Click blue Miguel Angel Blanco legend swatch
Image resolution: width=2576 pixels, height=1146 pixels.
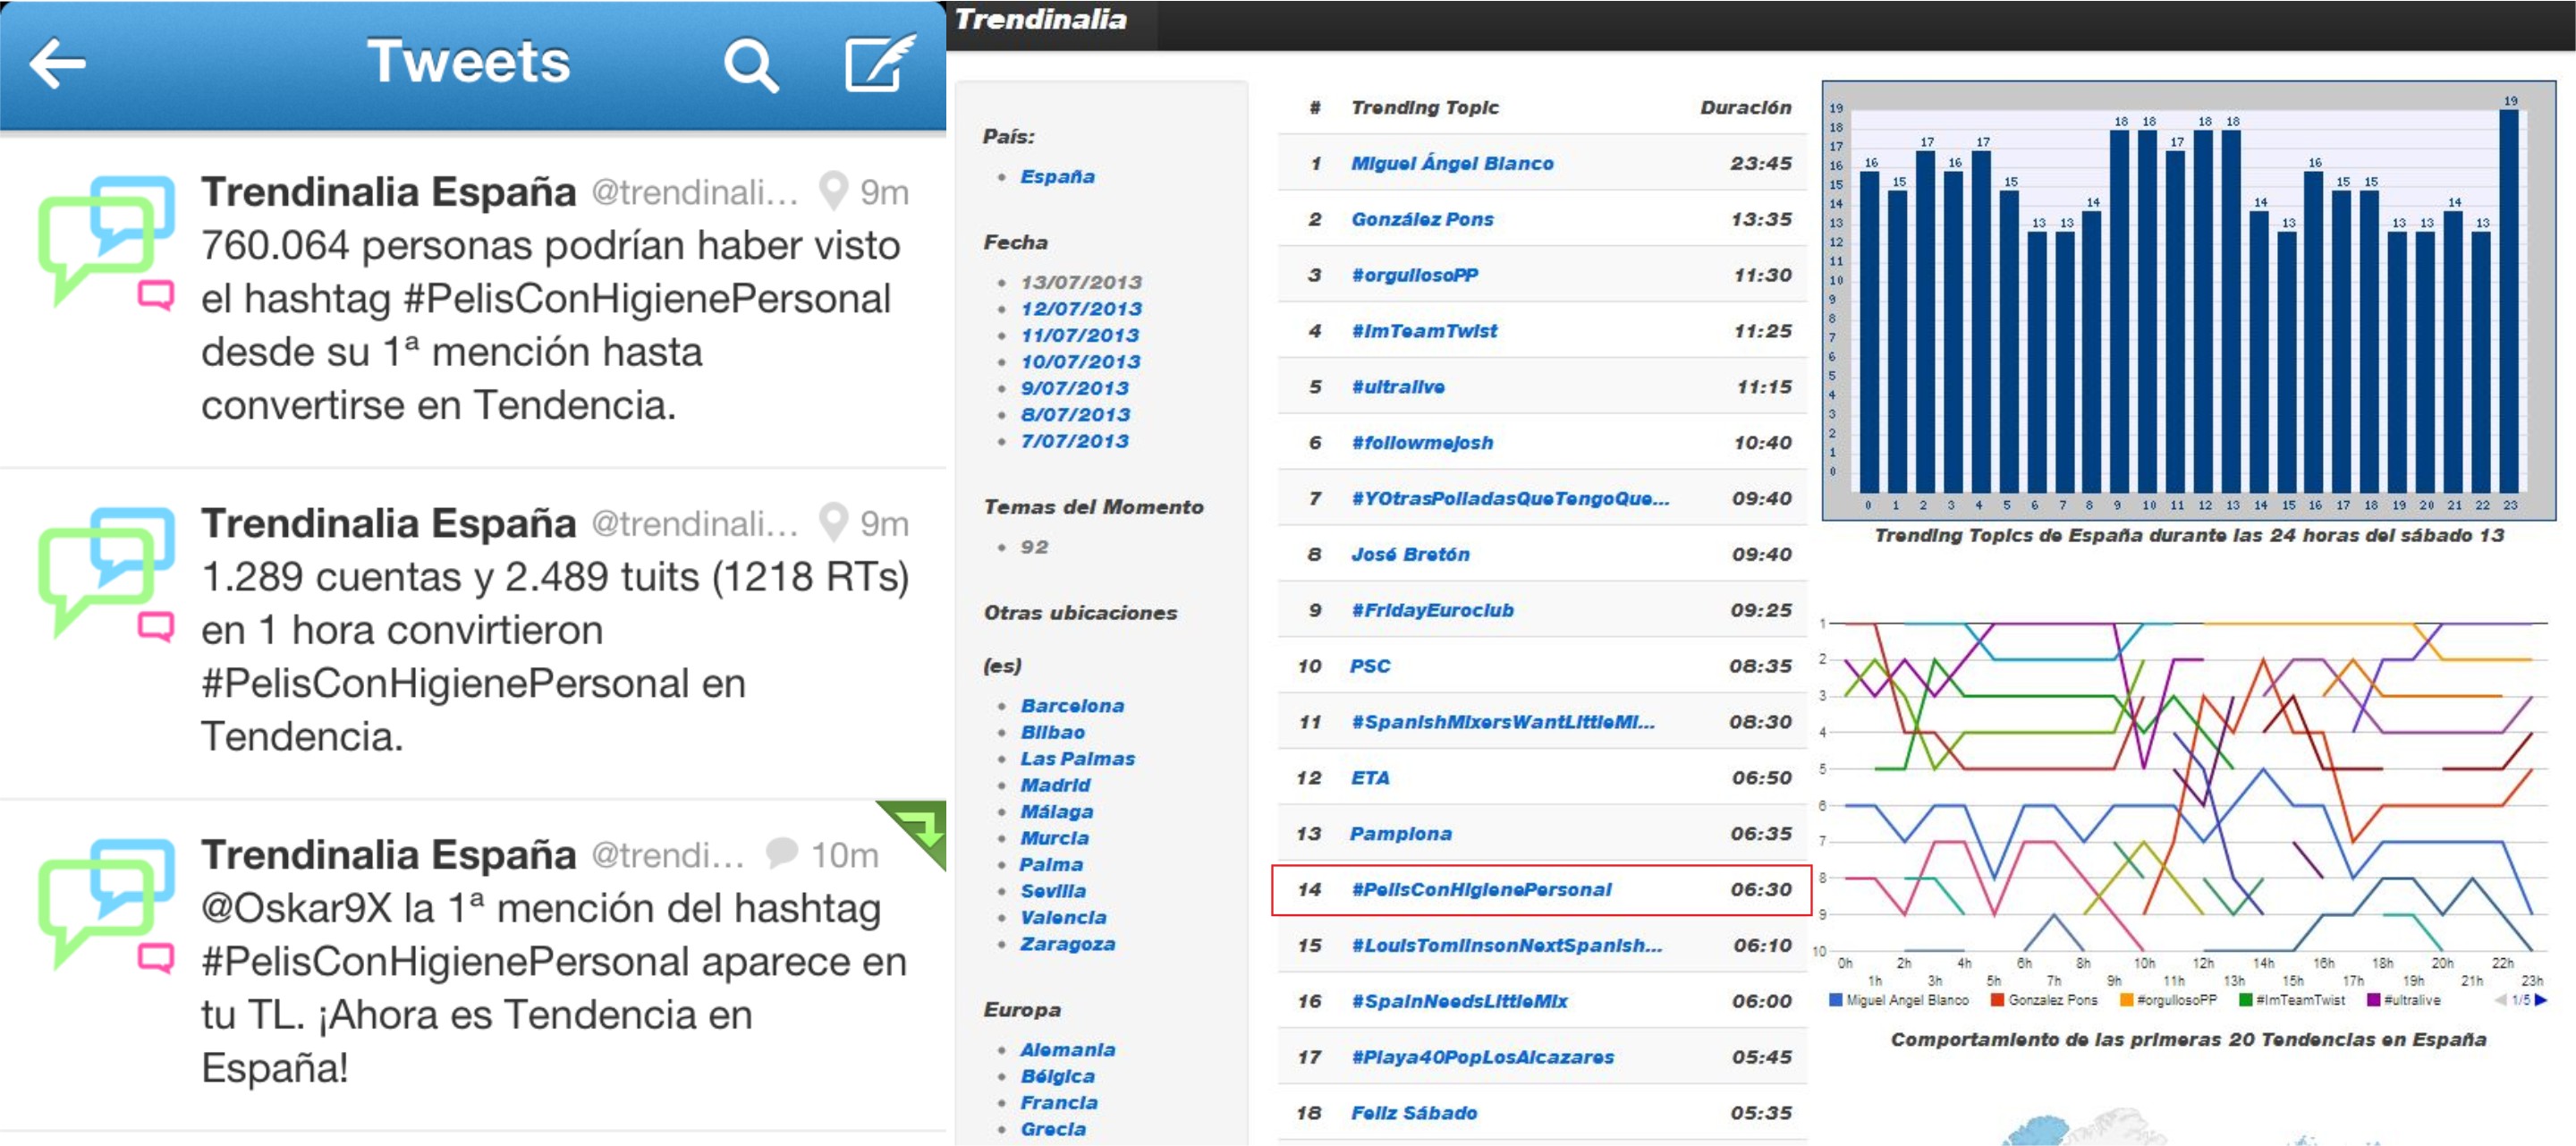1836,1000
